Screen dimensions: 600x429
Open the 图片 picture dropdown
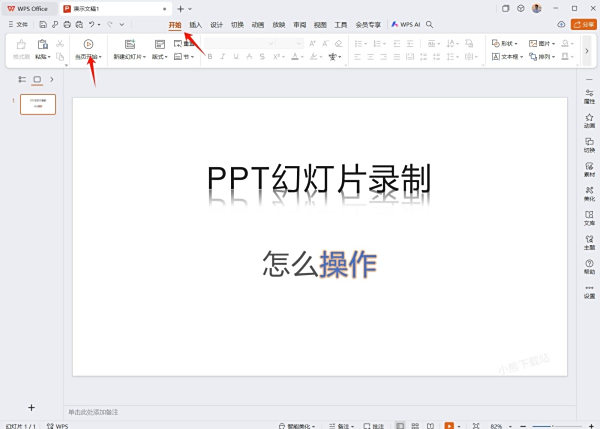pyautogui.click(x=542, y=44)
